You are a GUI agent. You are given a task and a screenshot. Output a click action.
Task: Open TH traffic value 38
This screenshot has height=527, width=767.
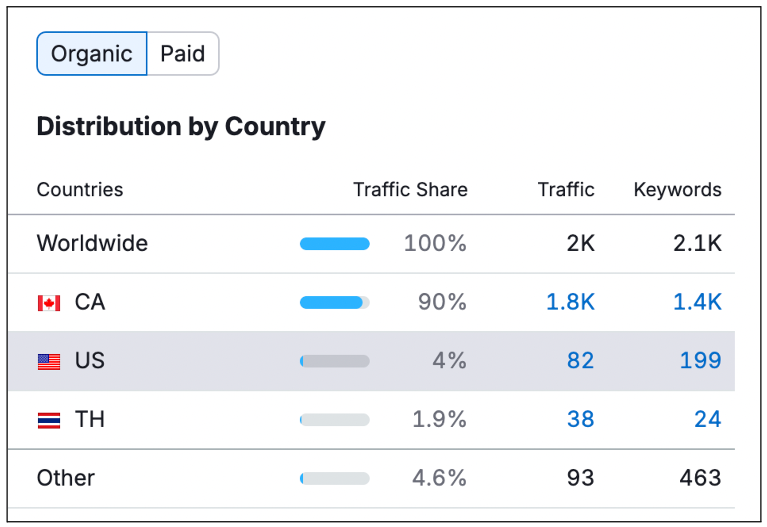click(580, 420)
